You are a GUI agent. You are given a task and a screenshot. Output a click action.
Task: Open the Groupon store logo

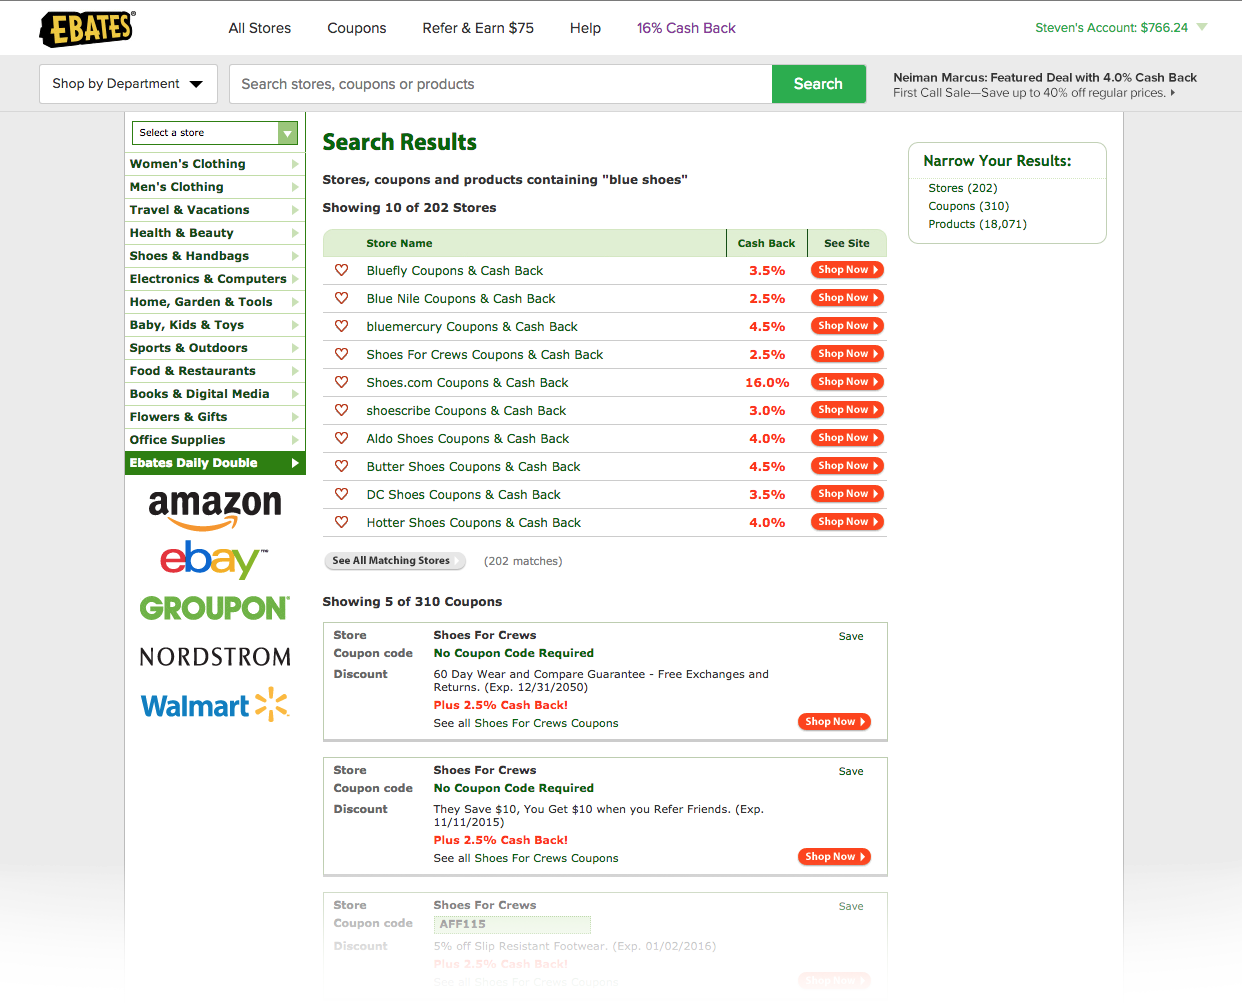[x=215, y=608]
